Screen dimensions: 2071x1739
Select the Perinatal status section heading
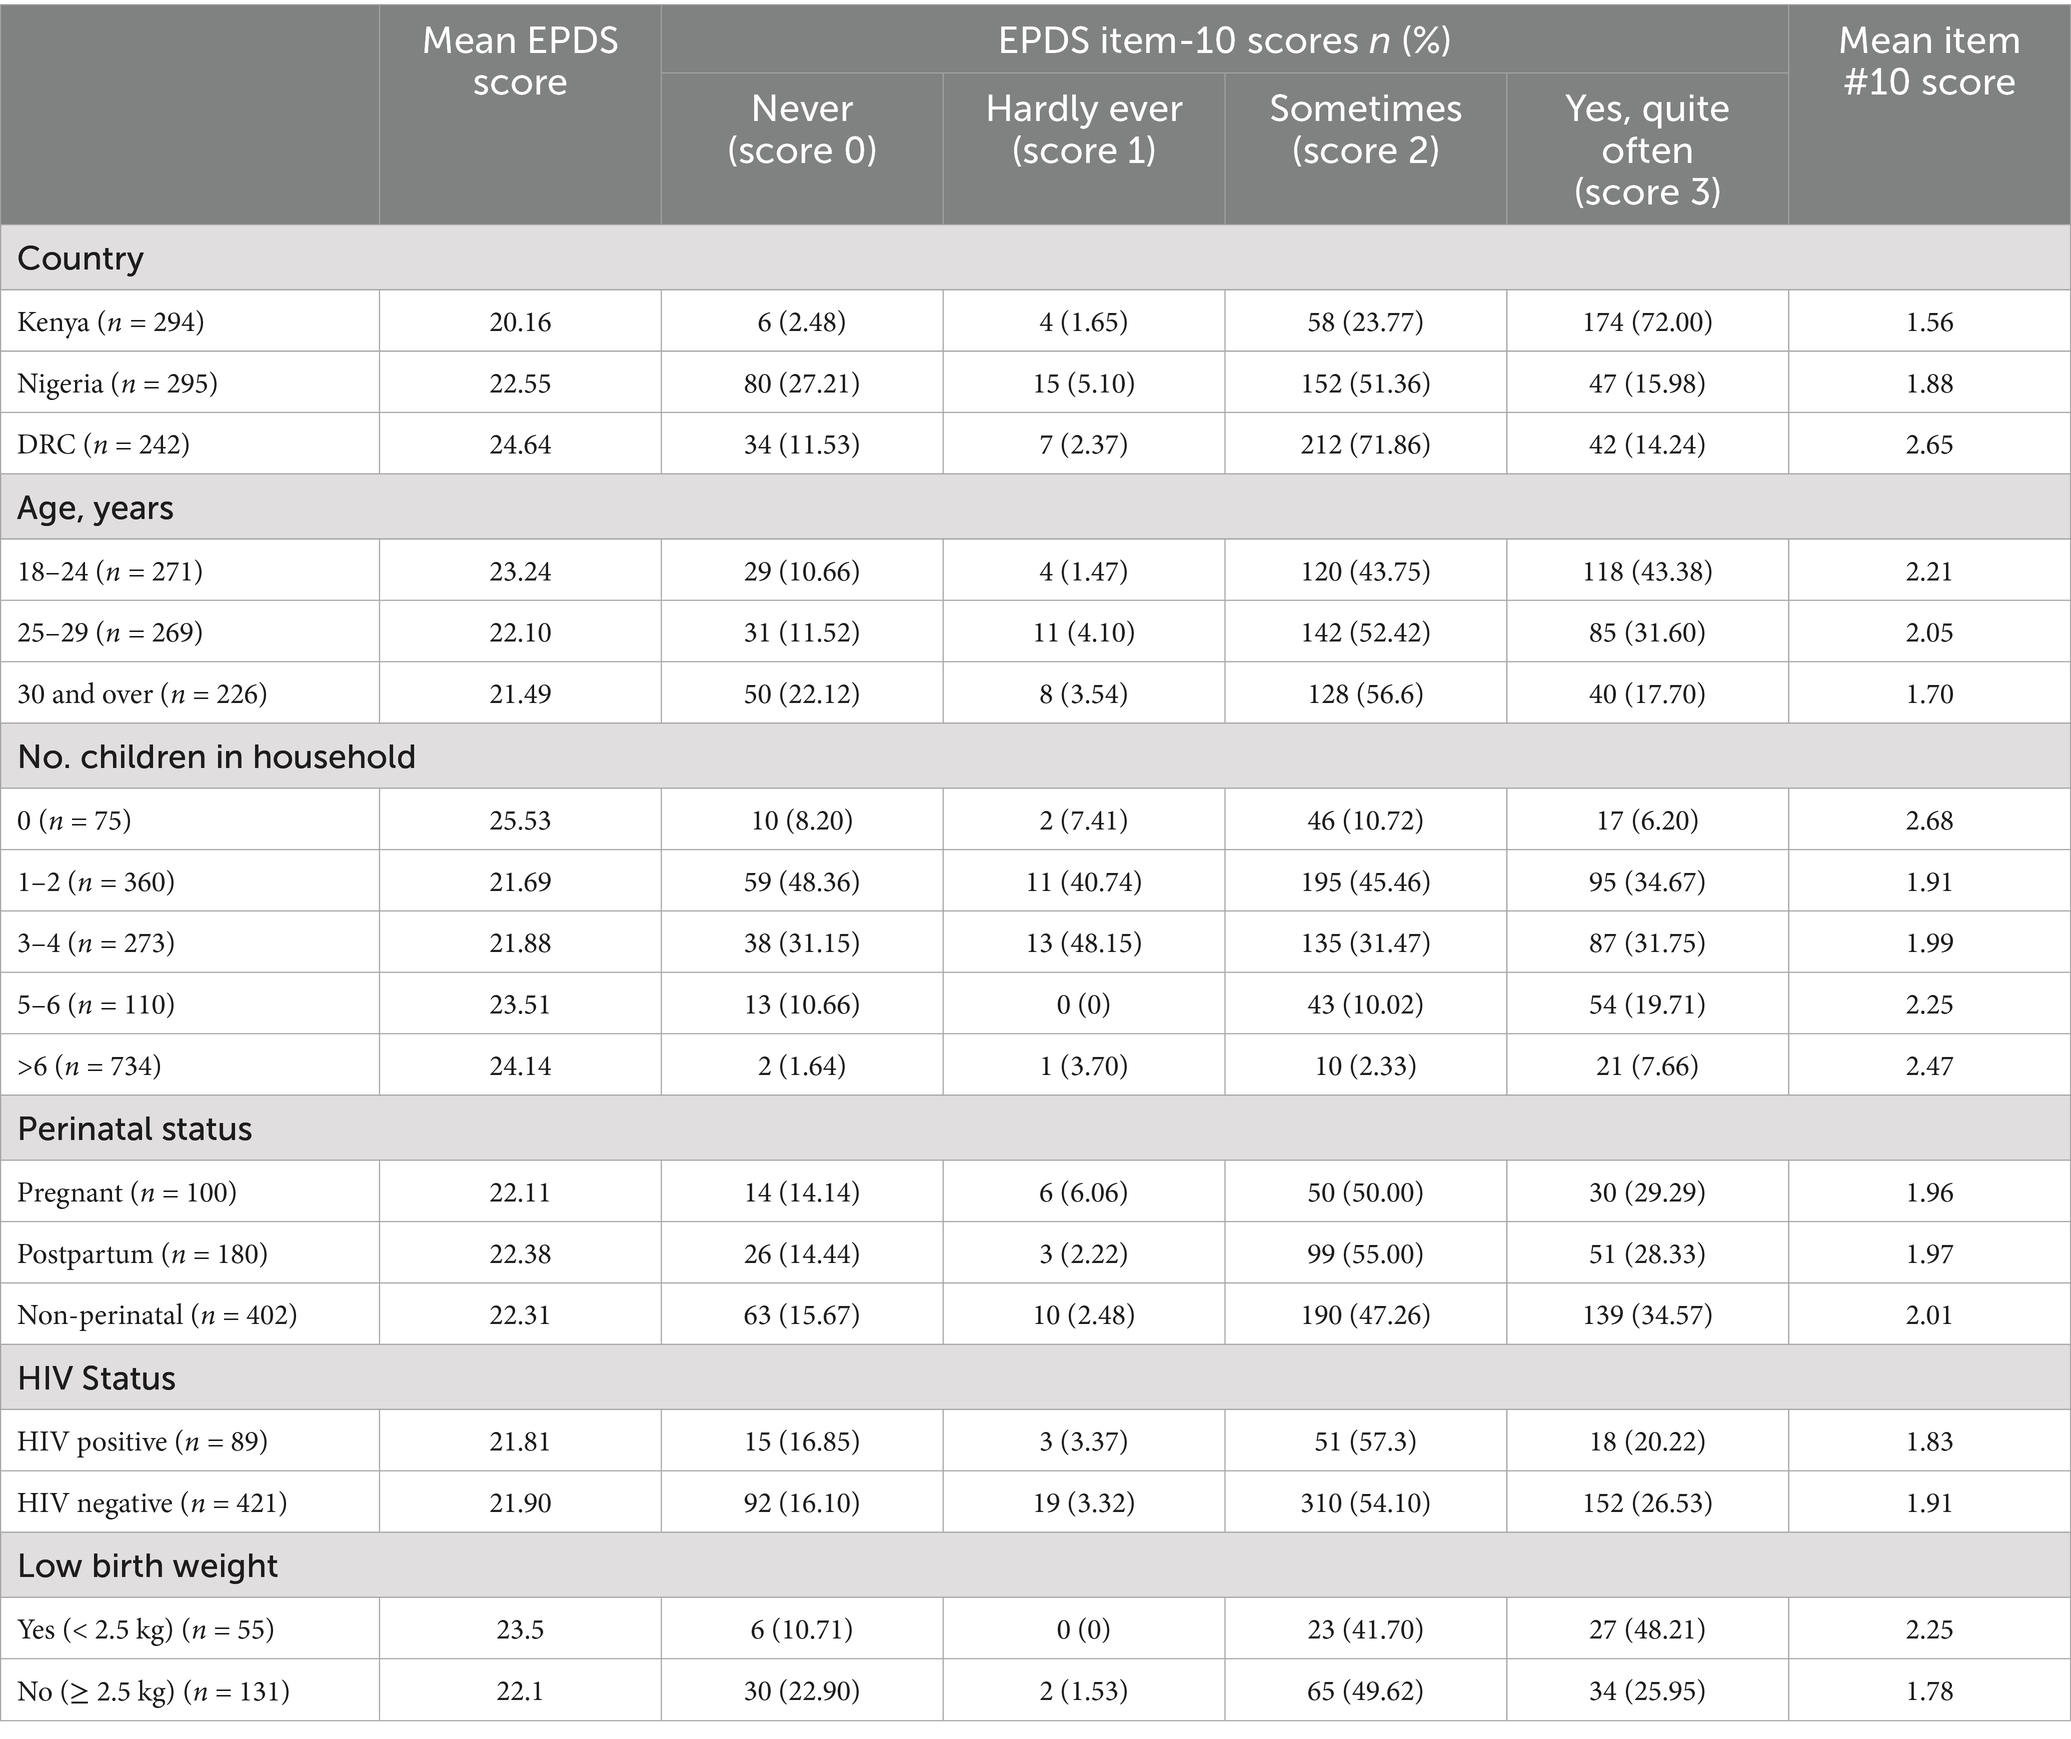pyautogui.click(x=135, y=1129)
